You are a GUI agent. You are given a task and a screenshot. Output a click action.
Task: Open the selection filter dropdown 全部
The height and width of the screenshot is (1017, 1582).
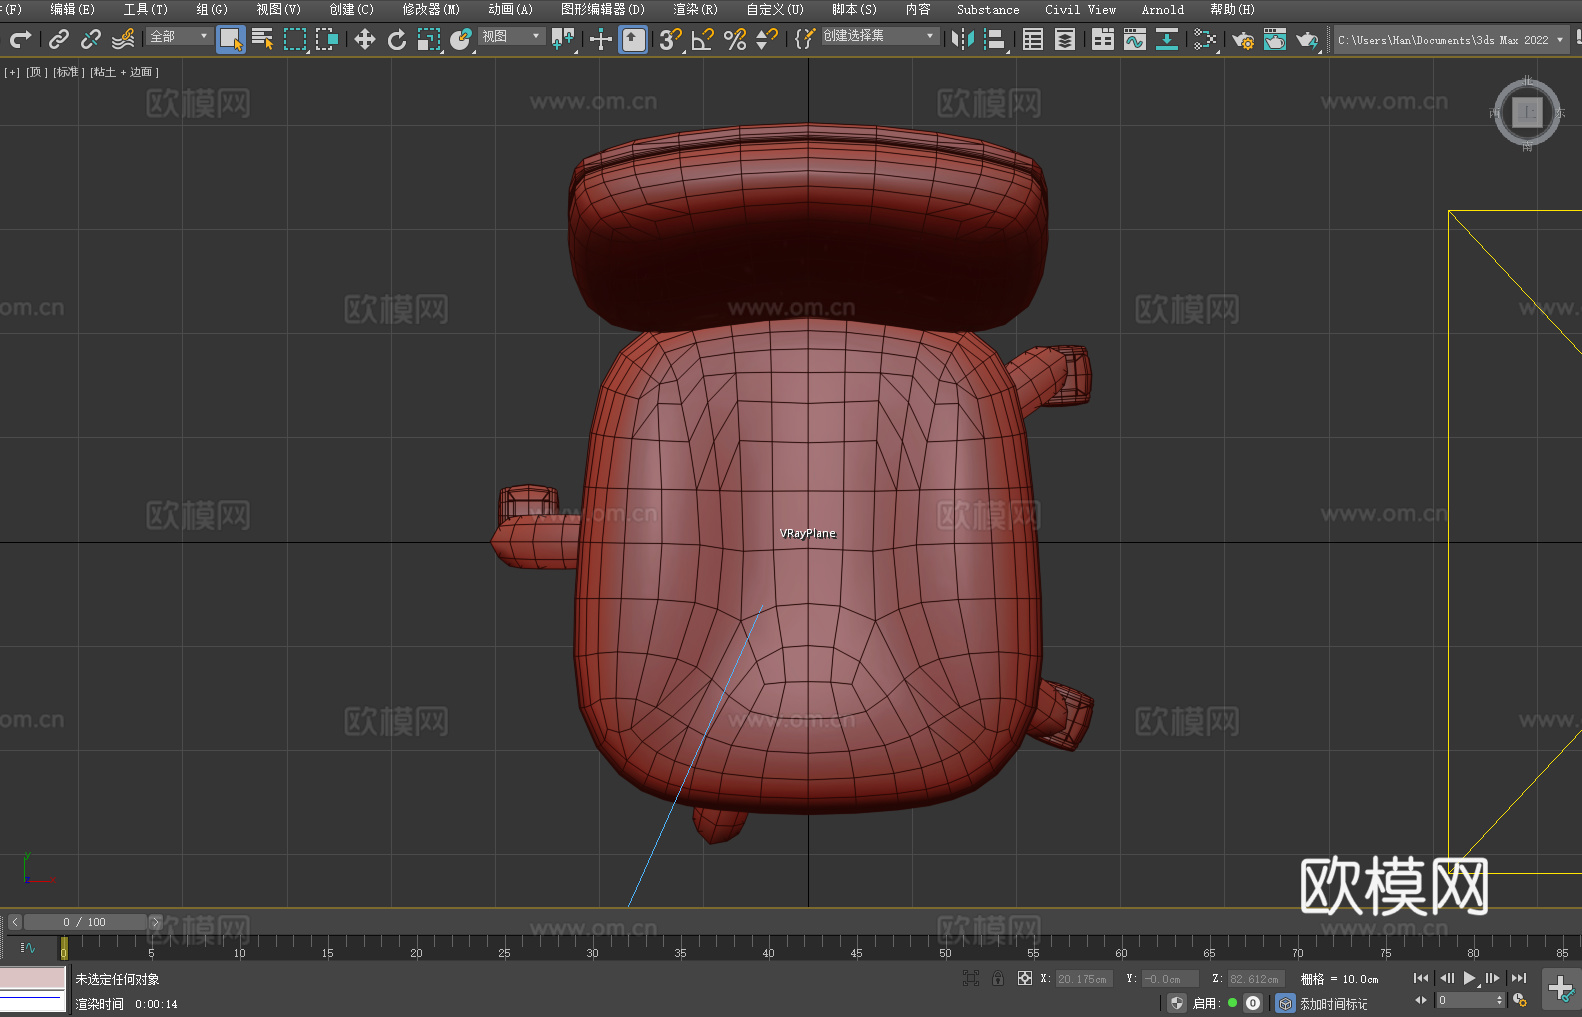tap(179, 36)
